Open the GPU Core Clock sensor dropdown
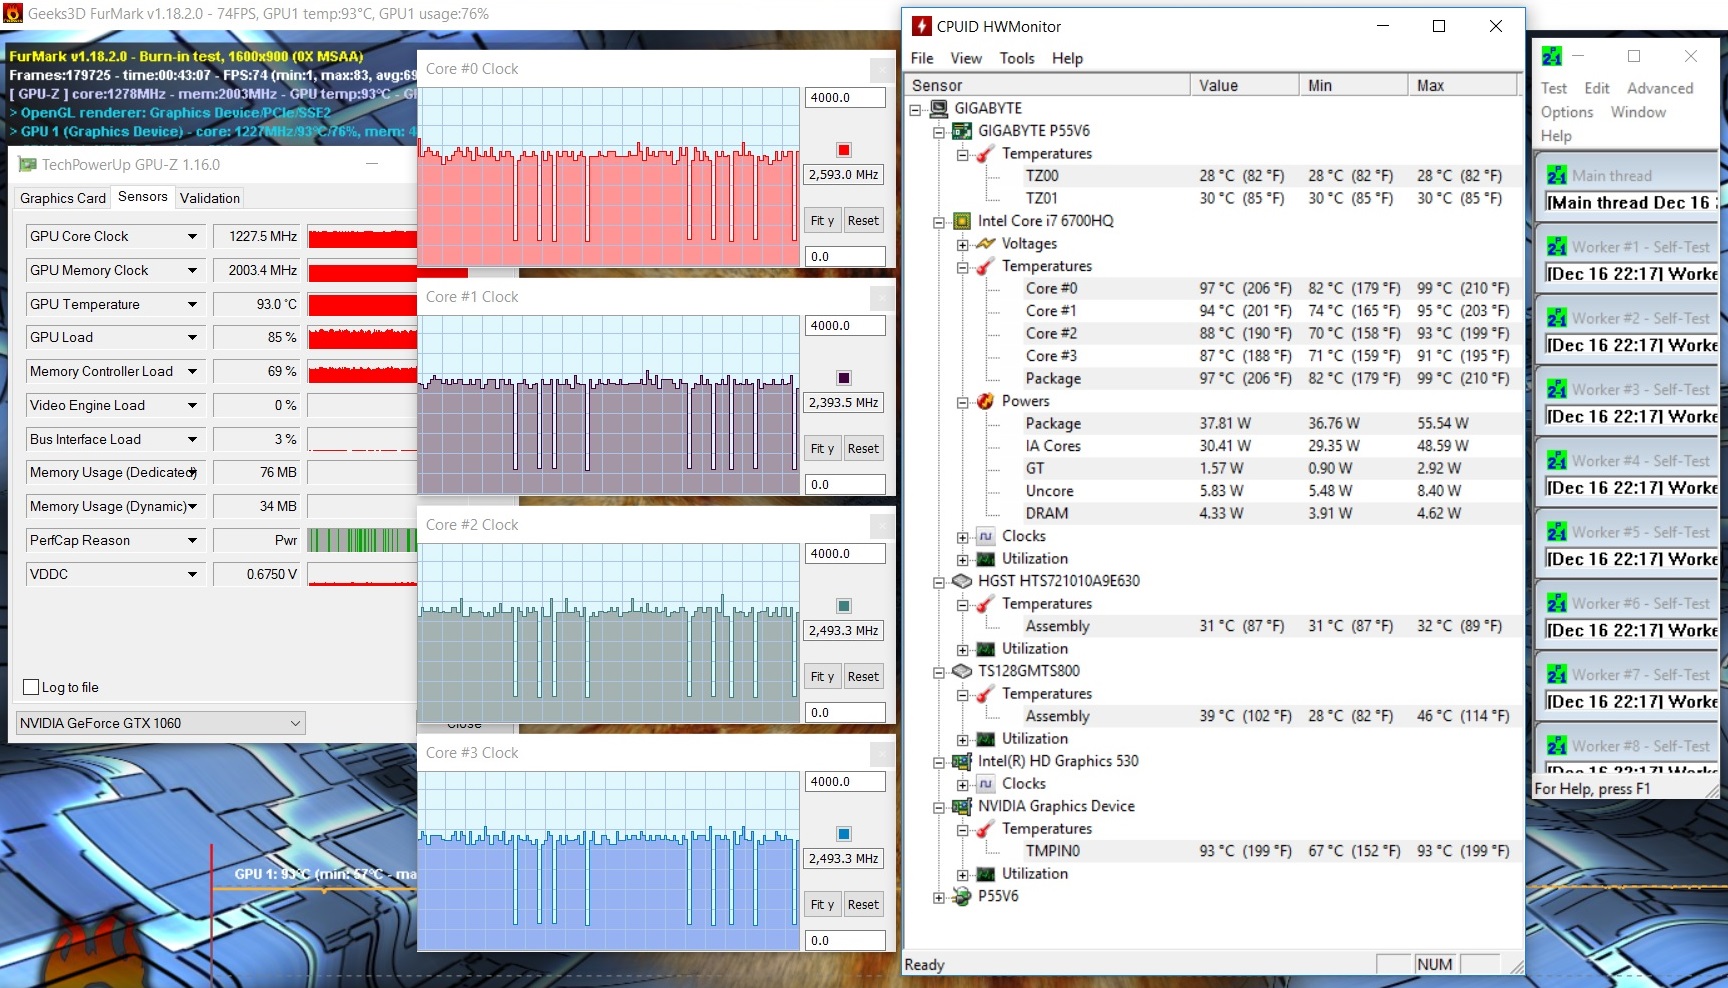The image size is (1728, 988). pos(192,236)
